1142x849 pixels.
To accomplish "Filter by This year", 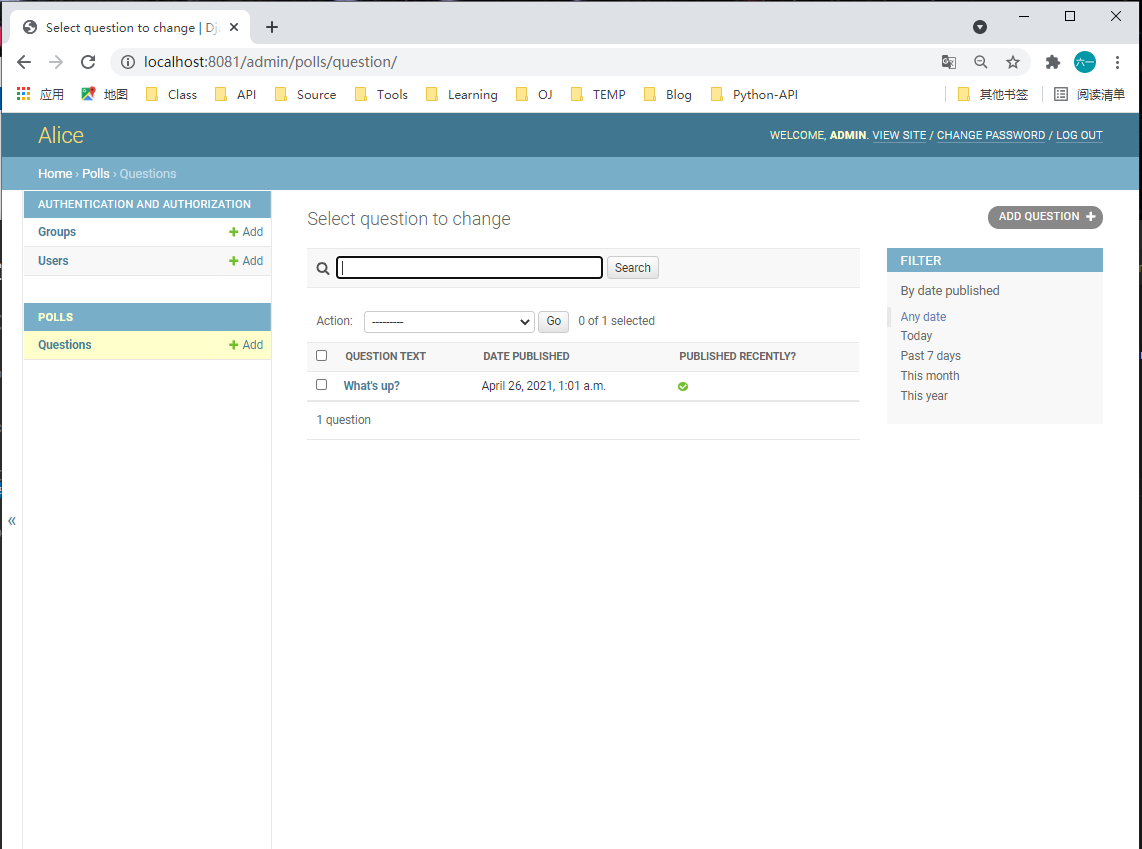I will click(924, 396).
